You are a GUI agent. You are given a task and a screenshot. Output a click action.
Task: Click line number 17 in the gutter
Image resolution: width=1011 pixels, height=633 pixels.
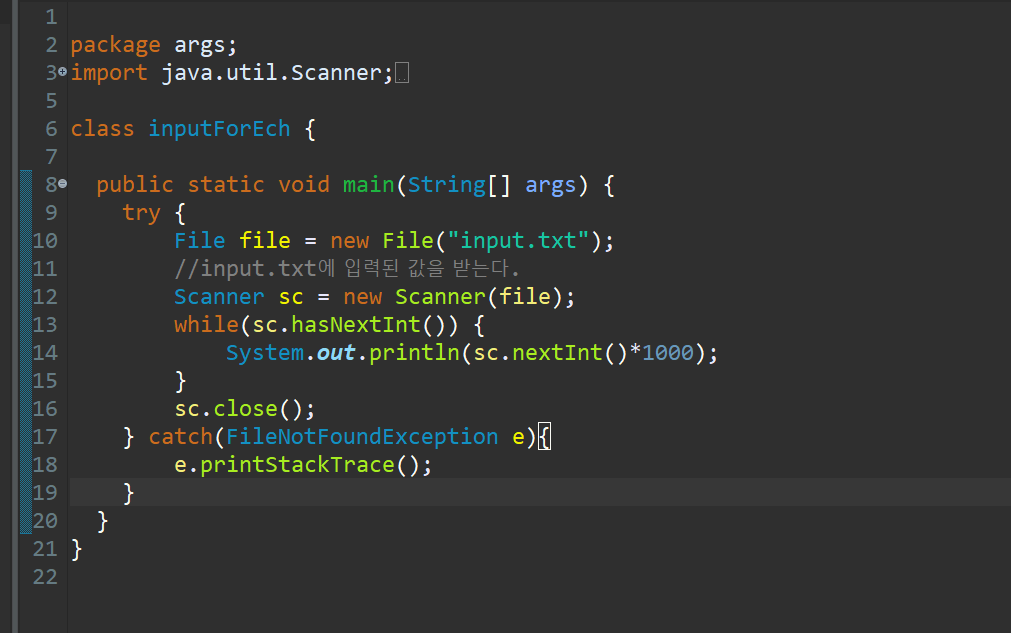point(45,437)
